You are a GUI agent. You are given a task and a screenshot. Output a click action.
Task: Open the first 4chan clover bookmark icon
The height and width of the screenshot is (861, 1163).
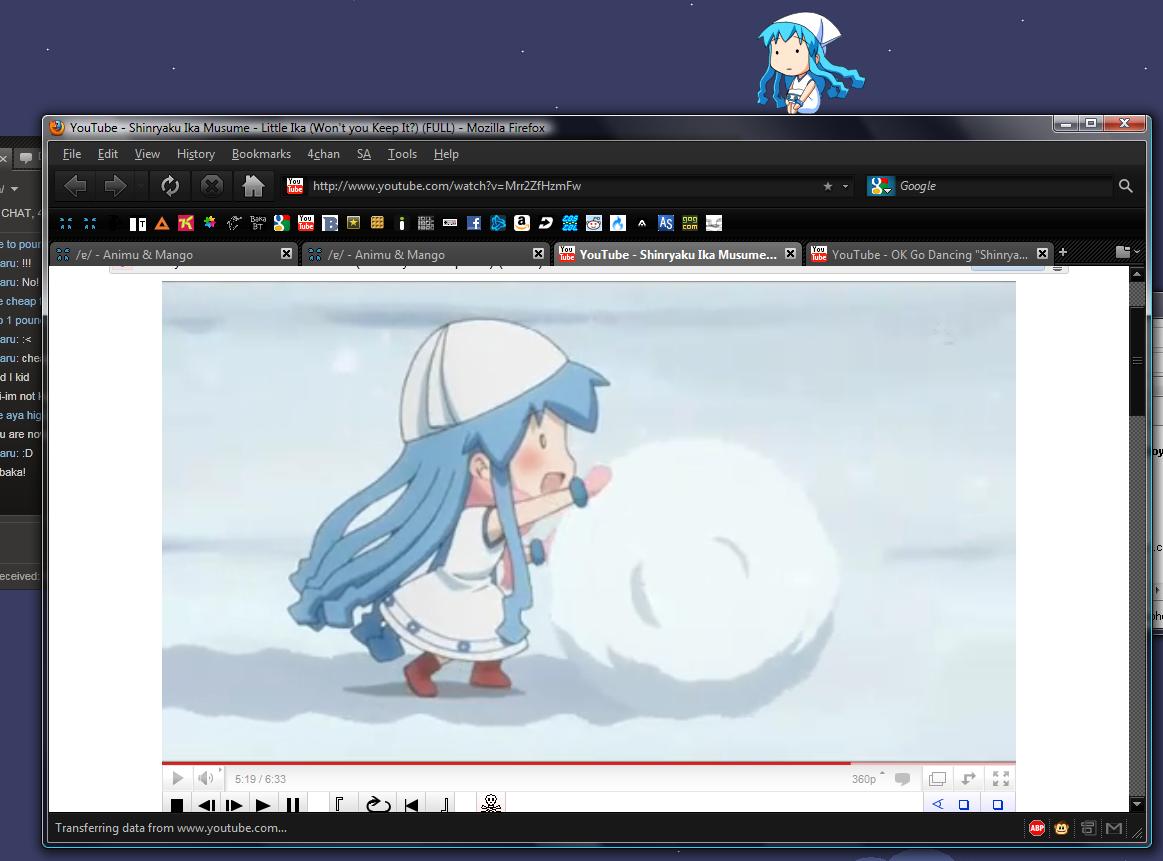(x=66, y=223)
